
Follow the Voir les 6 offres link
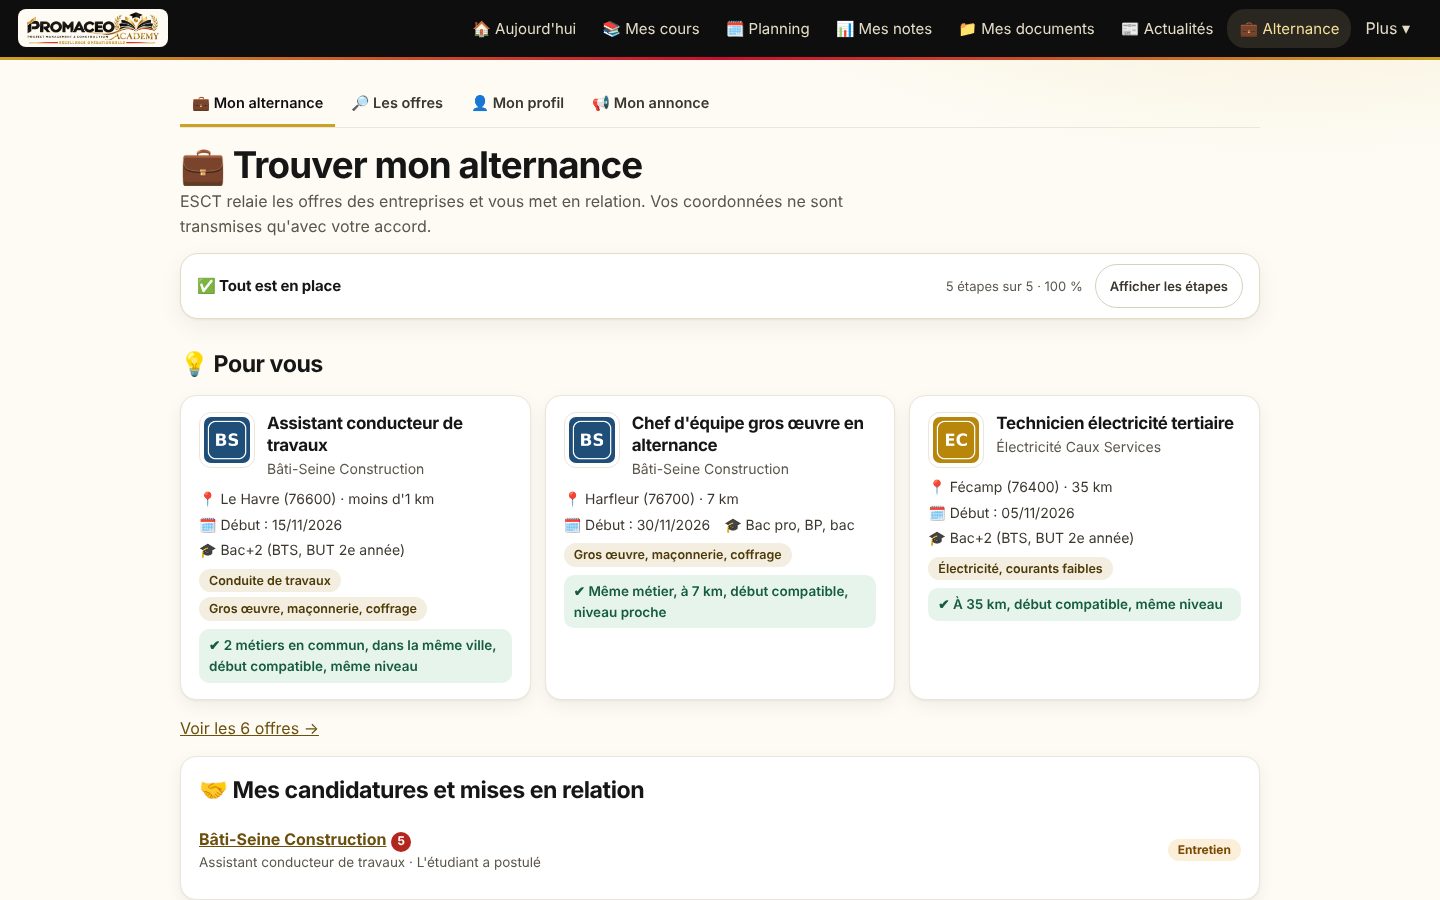pos(249,728)
